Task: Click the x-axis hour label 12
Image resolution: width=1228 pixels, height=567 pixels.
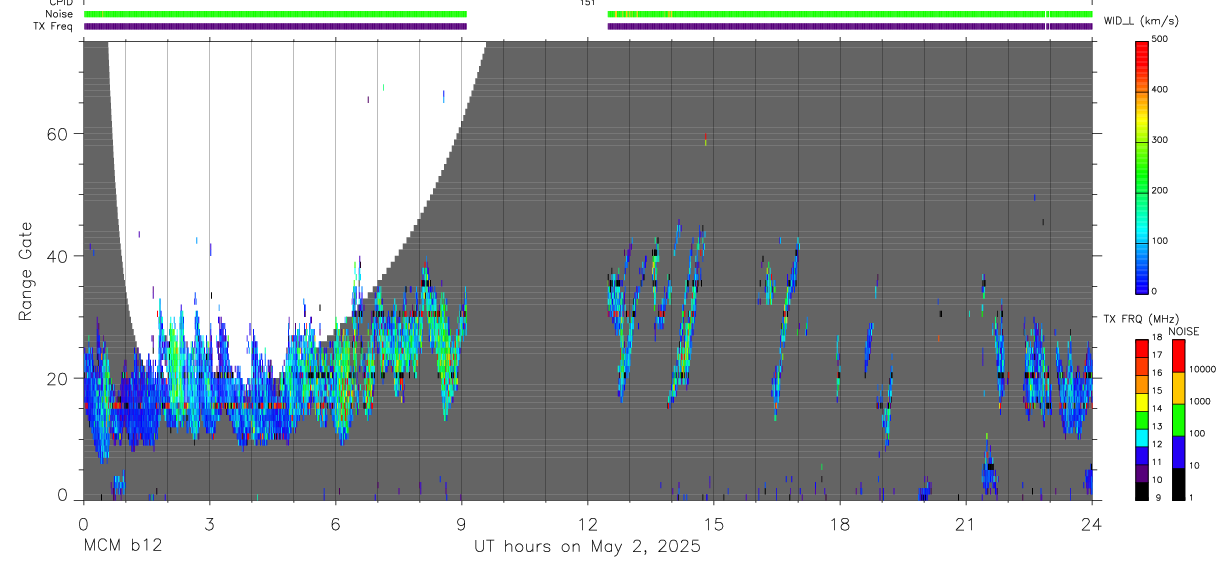Action: [x=587, y=524]
